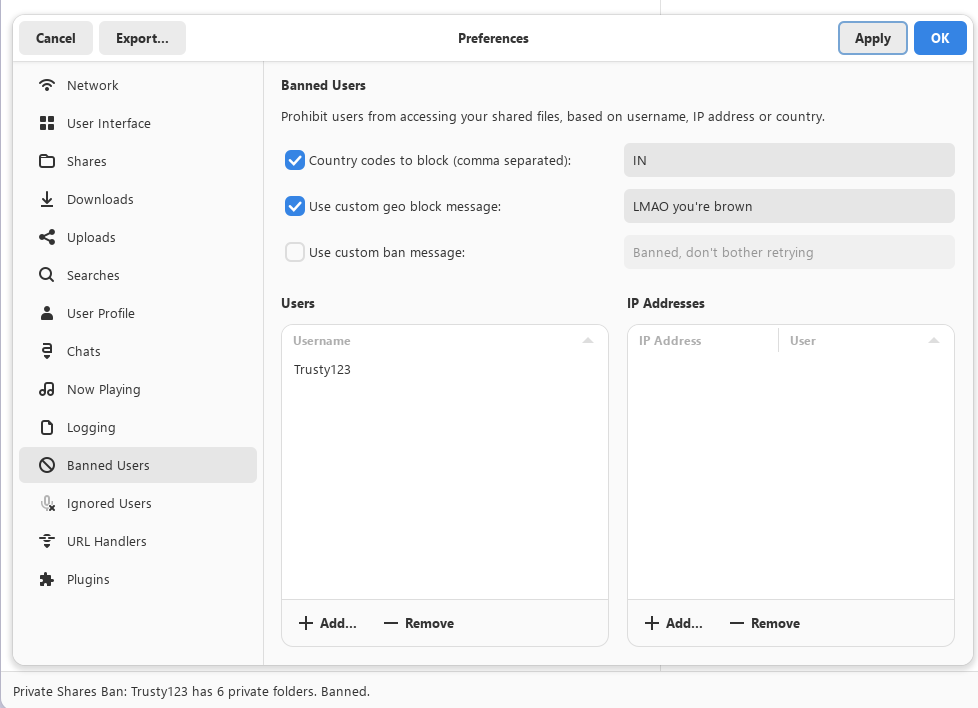Click the Cancel button
The height and width of the screenshot is (708, 978).
[x=56, y=38]
